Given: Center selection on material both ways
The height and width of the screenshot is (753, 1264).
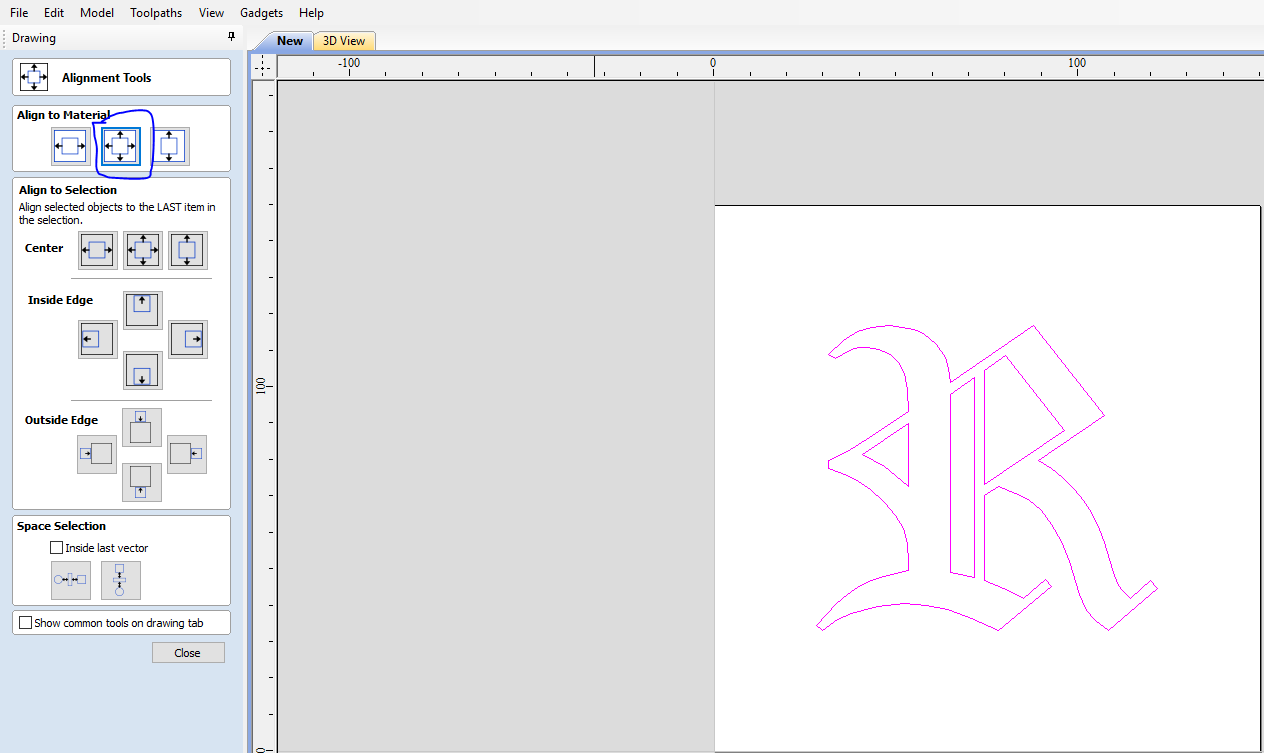Looking at the screenshot, I should [121, 145].
